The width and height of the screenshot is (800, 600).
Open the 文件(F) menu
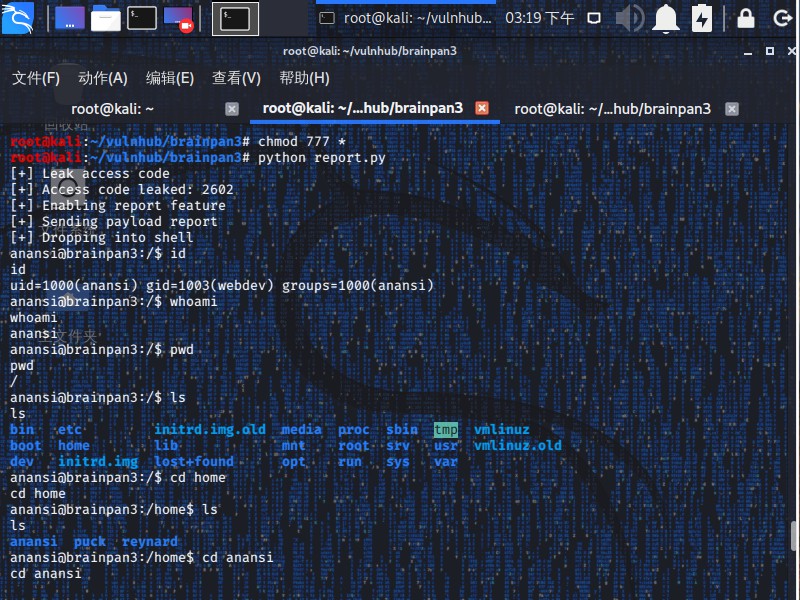[36, 78]
